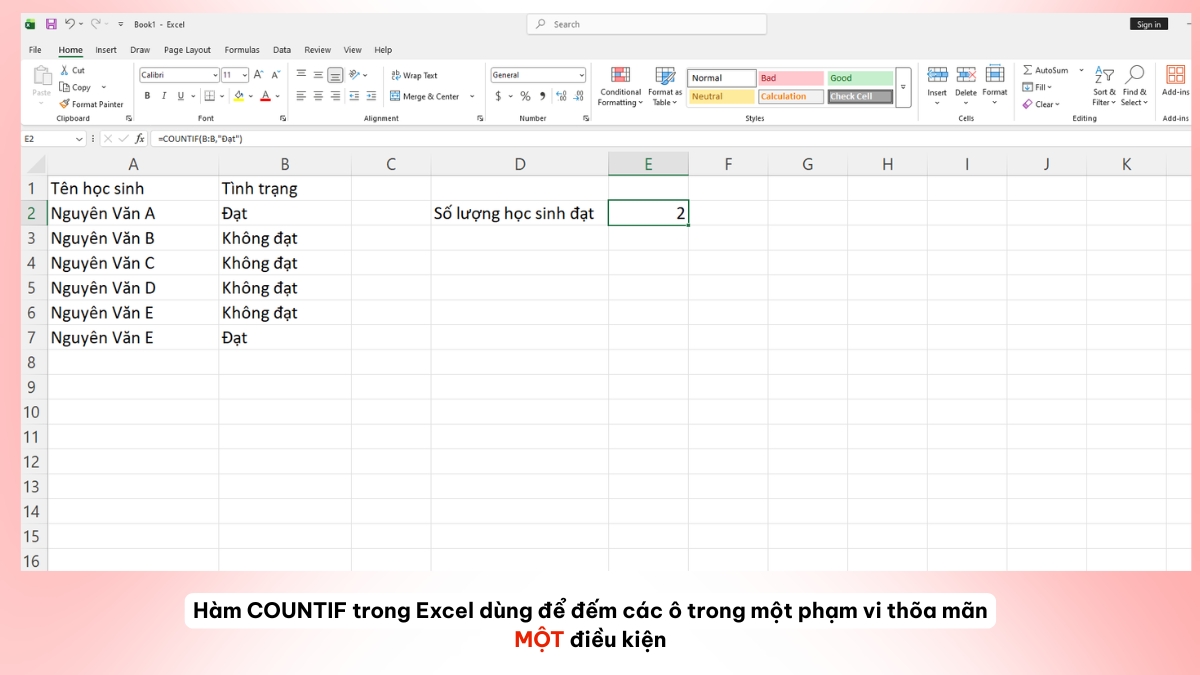Open the Data menu tab
Image resolution: width=1200 pixels, height=675 pixels.
(x=281, y=49)
